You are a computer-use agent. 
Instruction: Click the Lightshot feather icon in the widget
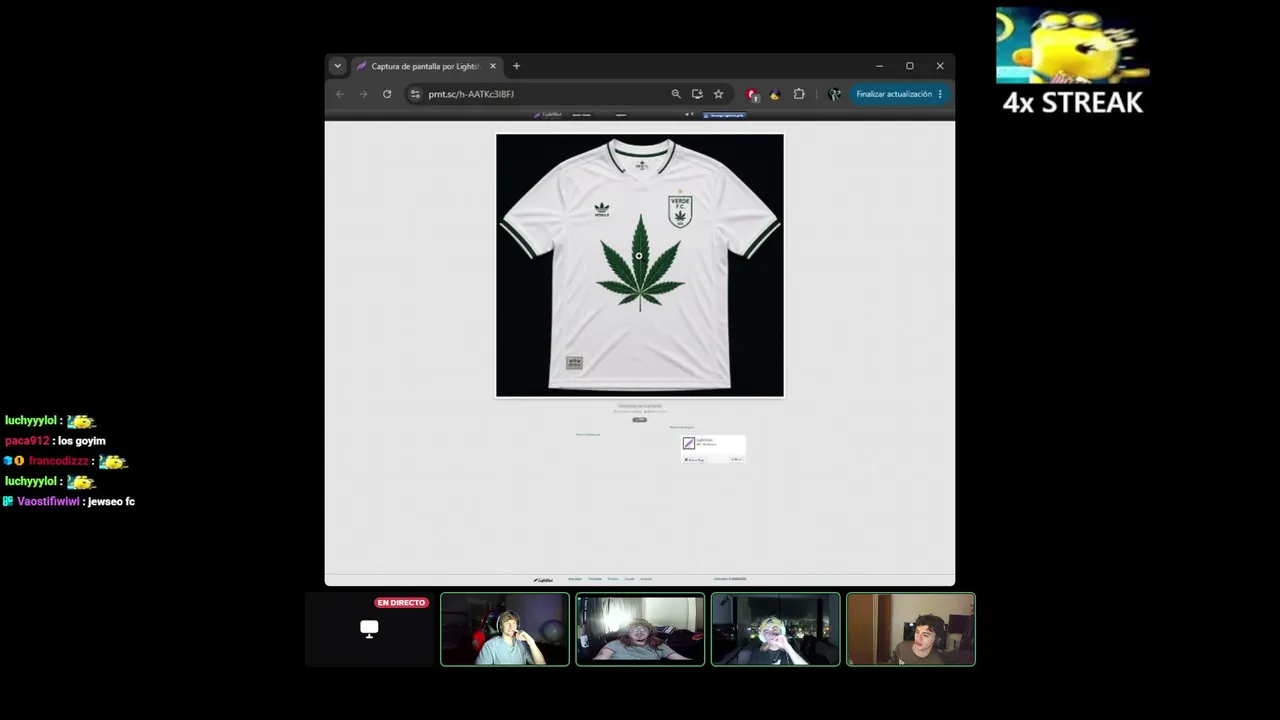(688, 443)
